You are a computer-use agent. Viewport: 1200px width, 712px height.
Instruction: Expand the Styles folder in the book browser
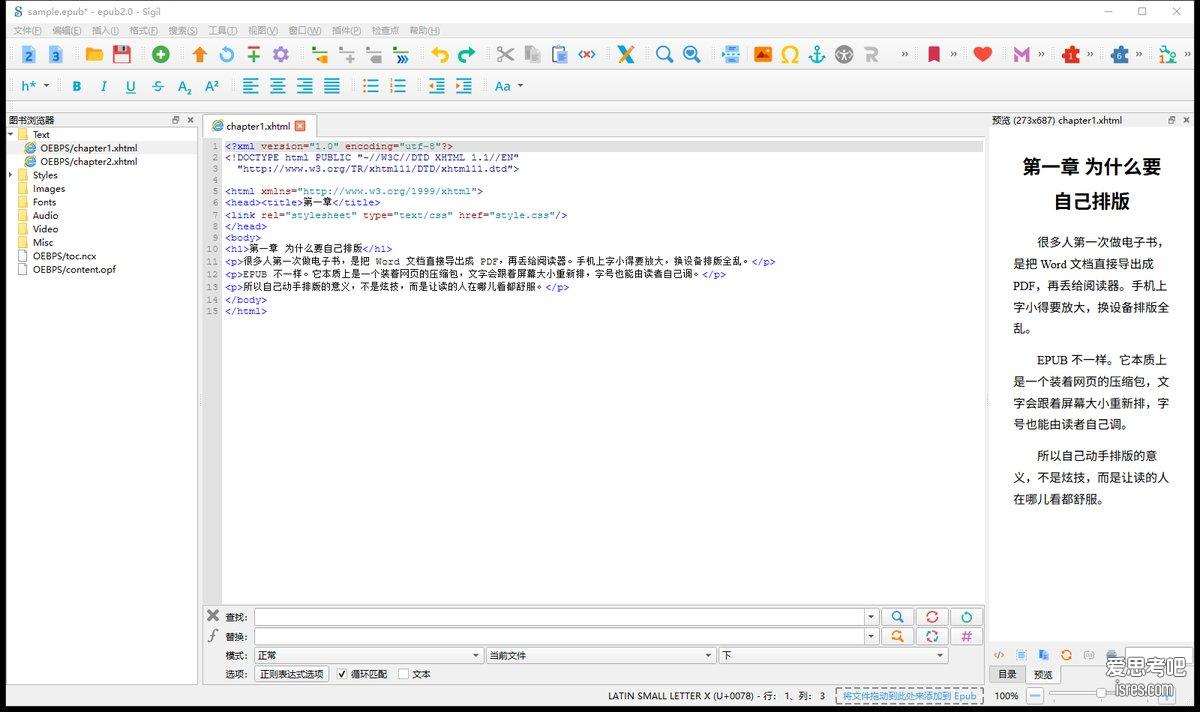pyautogui.click(x=11, y=175)
